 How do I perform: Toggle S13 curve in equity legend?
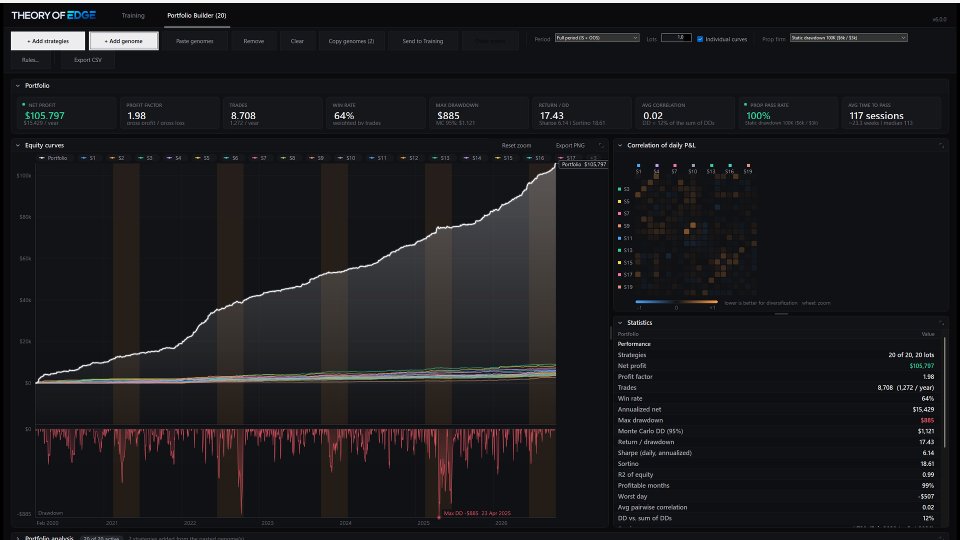(x=440, y=158)
